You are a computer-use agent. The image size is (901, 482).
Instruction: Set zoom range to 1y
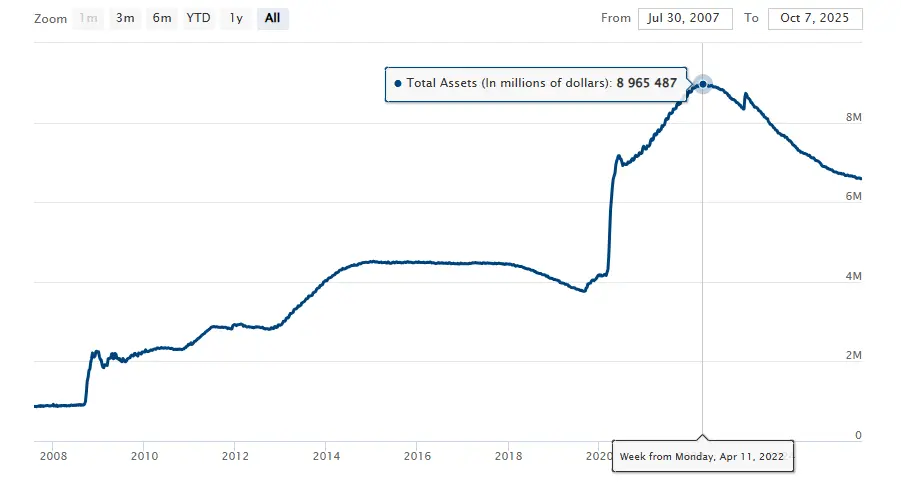pos(236,18)
